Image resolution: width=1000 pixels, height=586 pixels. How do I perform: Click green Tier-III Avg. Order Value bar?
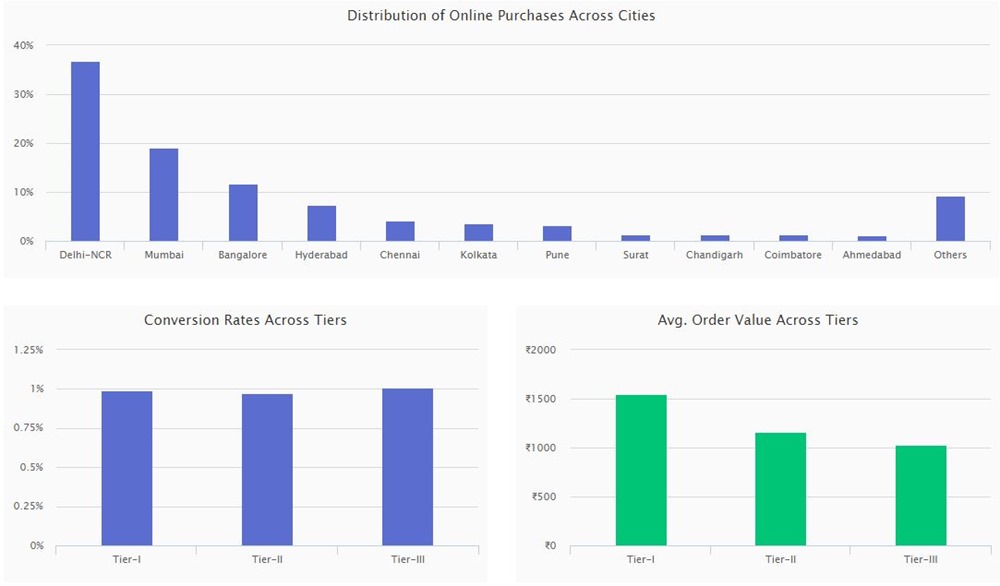pyautogui.click(x=921, y=495)
